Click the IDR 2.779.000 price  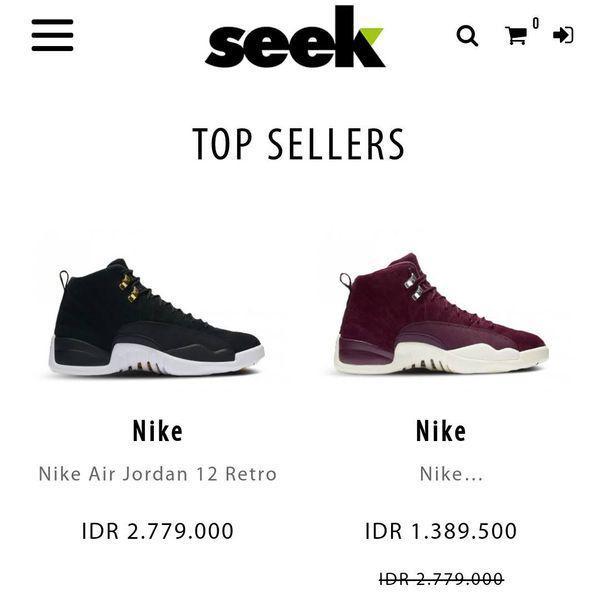pos(157,531)
